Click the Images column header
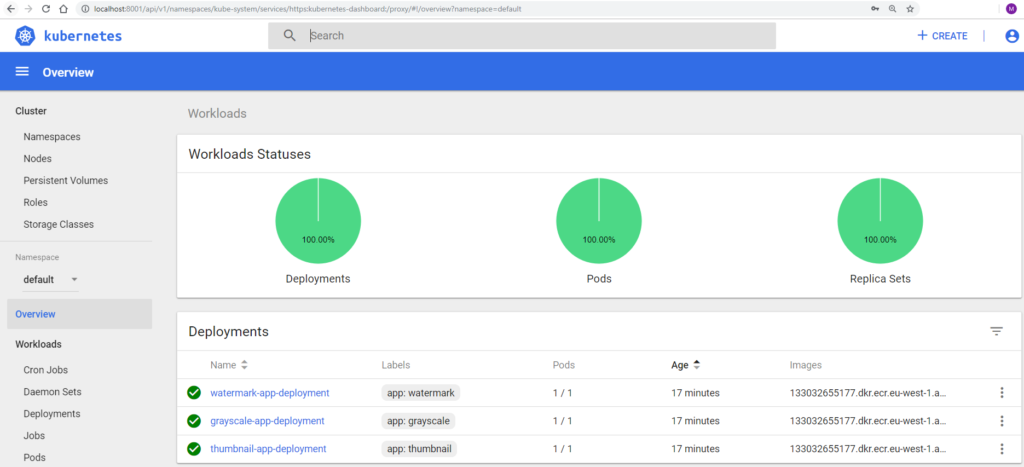This screenshot has width=1024, height=467. pos(805,365)
